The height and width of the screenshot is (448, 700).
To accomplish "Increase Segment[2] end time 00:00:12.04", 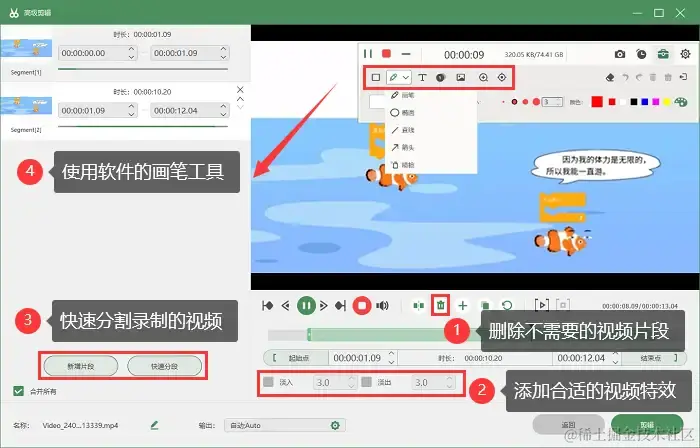I will 224,107.
